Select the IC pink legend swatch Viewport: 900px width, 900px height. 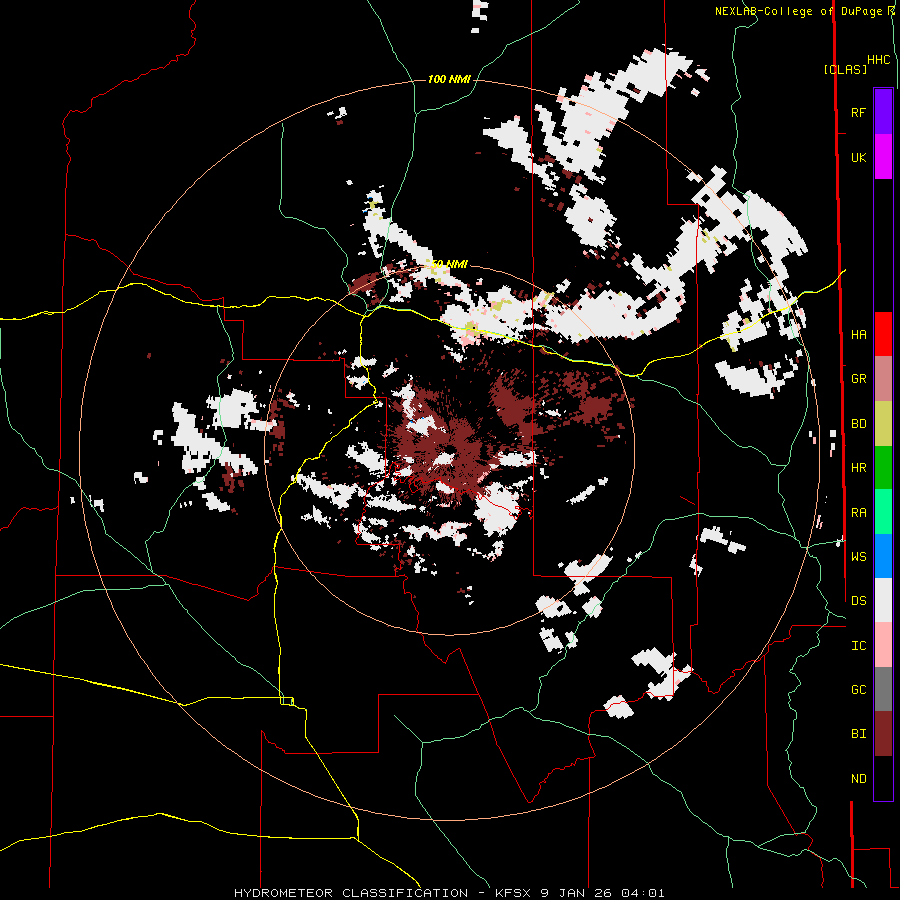pos(883,645)
